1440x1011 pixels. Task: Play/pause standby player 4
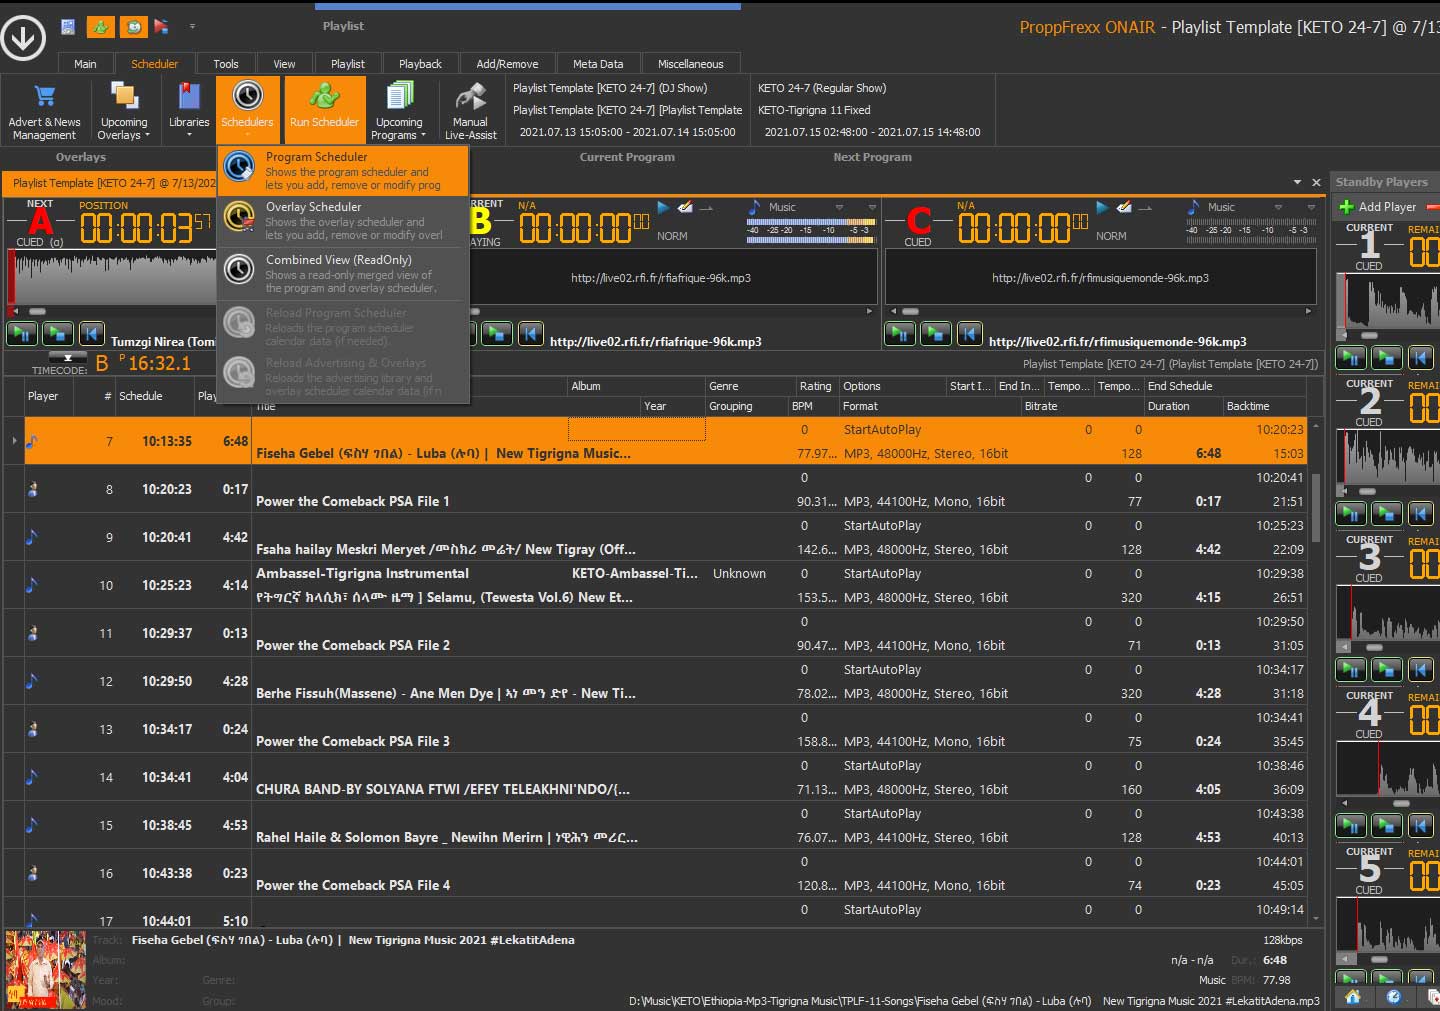click(x=1351, y=826)
